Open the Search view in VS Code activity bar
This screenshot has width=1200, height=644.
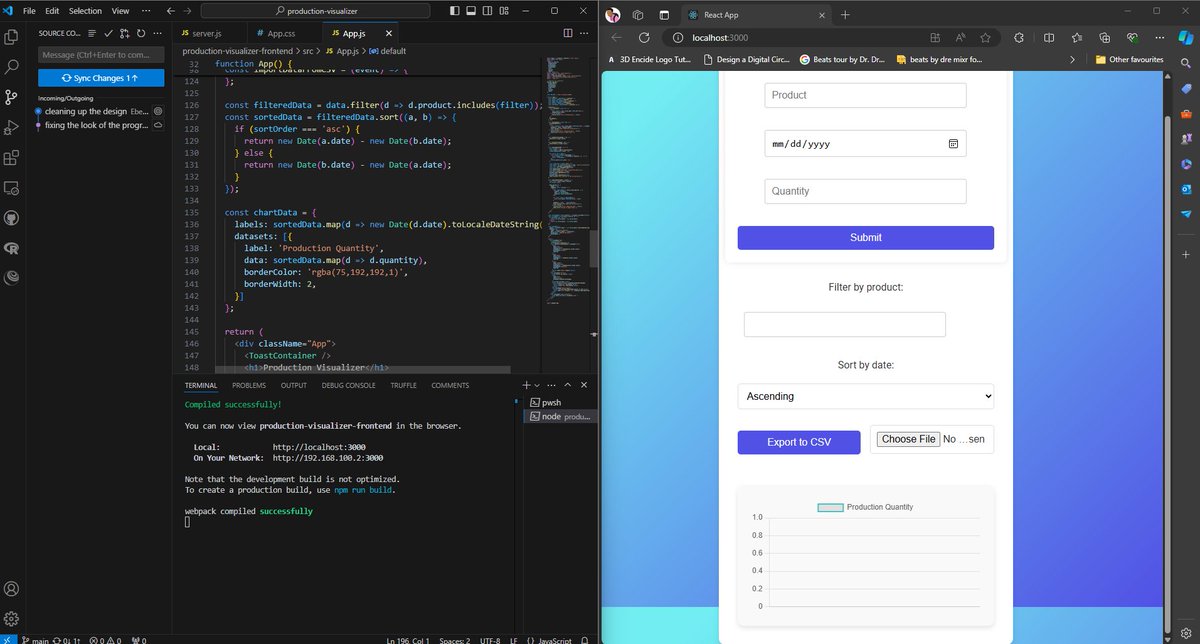click(x=12, y=66)
